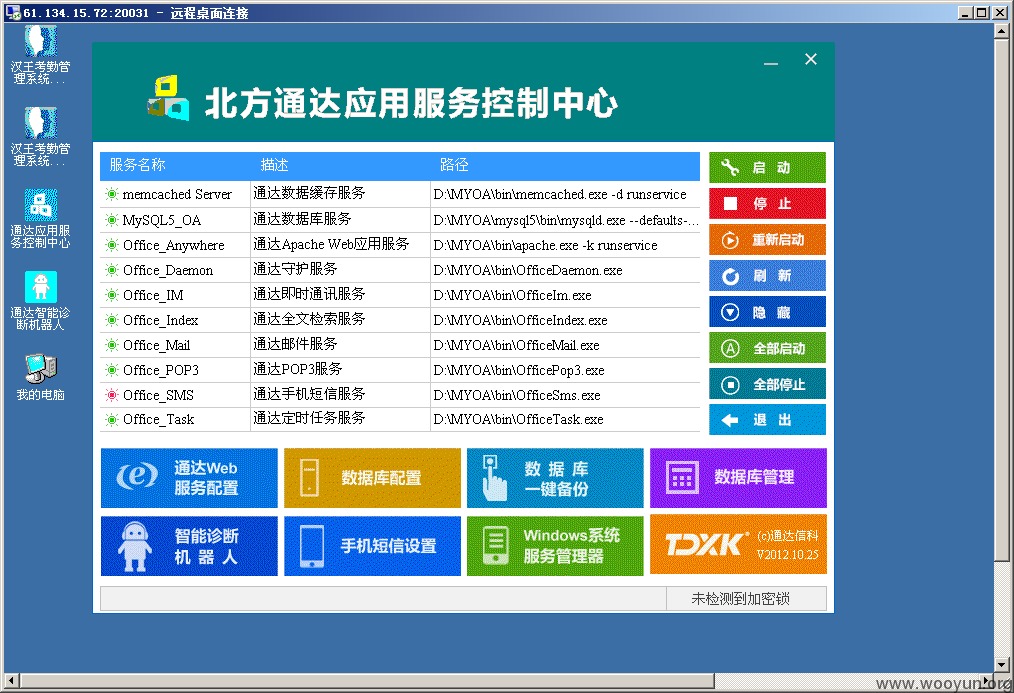The width and height of the screenshot is (1014, 693).
Task: Open the 汉王考勤管理系统 desktop icon at top
Action: click(40, 54)
